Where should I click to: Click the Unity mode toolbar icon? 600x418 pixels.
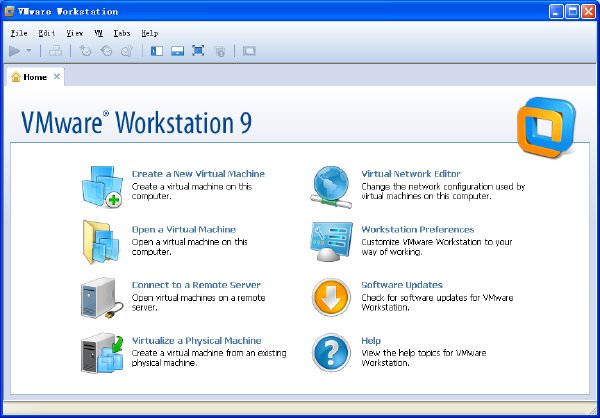(220, 51)
